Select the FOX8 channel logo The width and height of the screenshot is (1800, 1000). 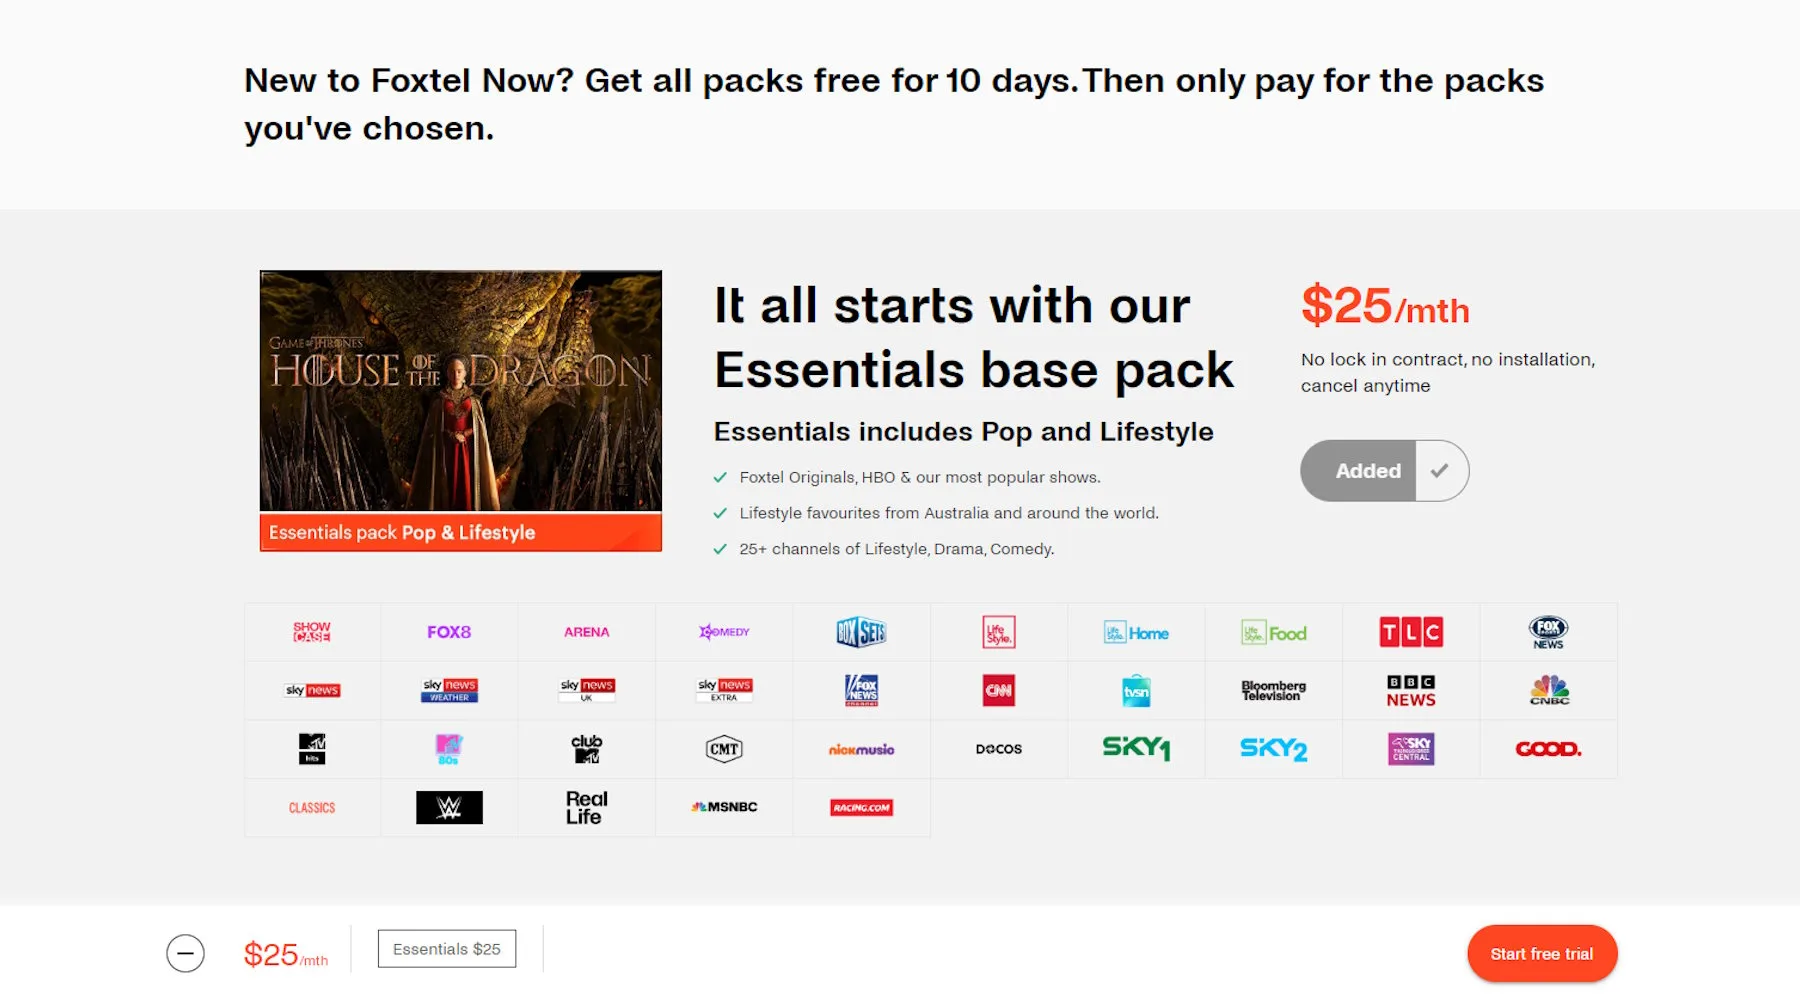point(449,632)
